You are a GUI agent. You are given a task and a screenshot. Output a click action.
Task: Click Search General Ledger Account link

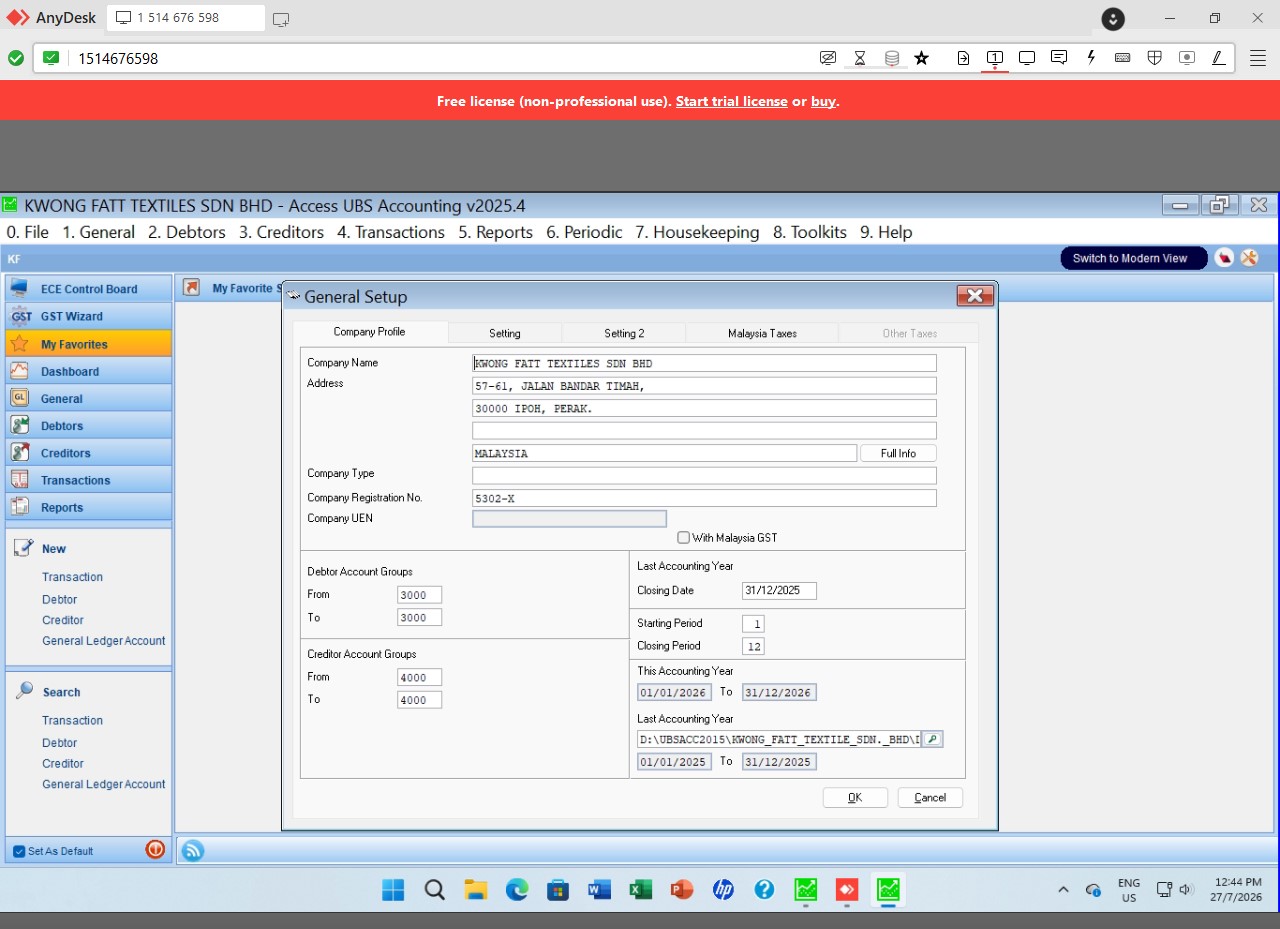pyautogui.click(x=104, y=784)
